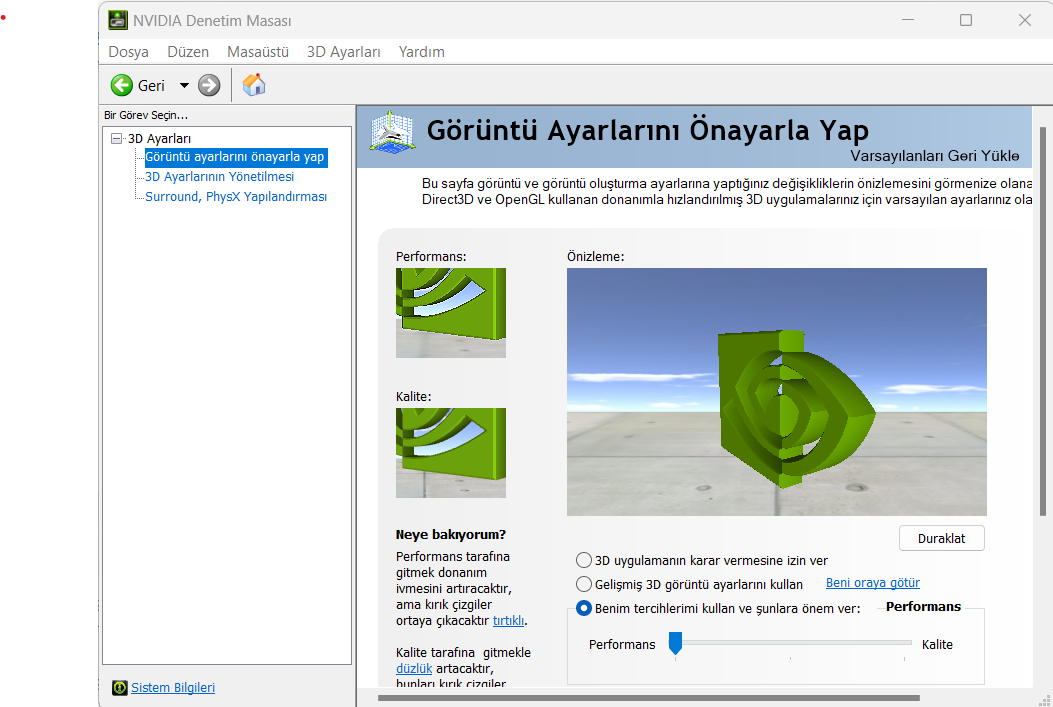Click the tırtıklı help link
Screen dimensions: 1053x707
(508, 620)
